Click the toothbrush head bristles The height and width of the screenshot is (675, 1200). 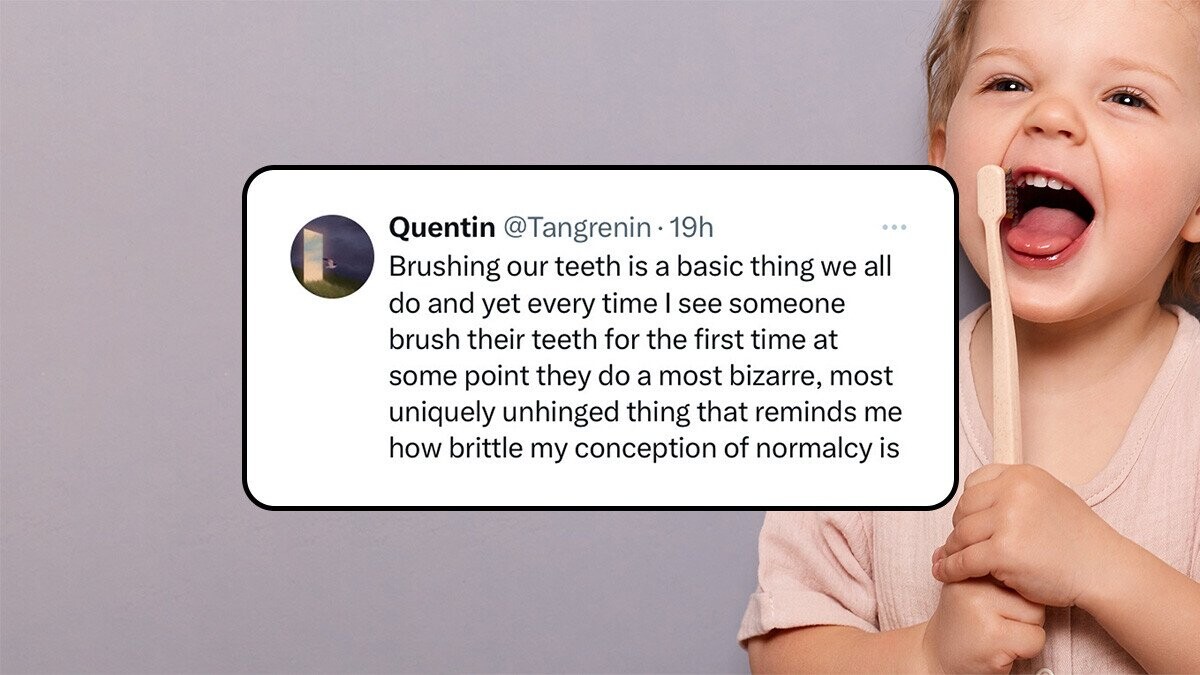(x=1011, y=195)
